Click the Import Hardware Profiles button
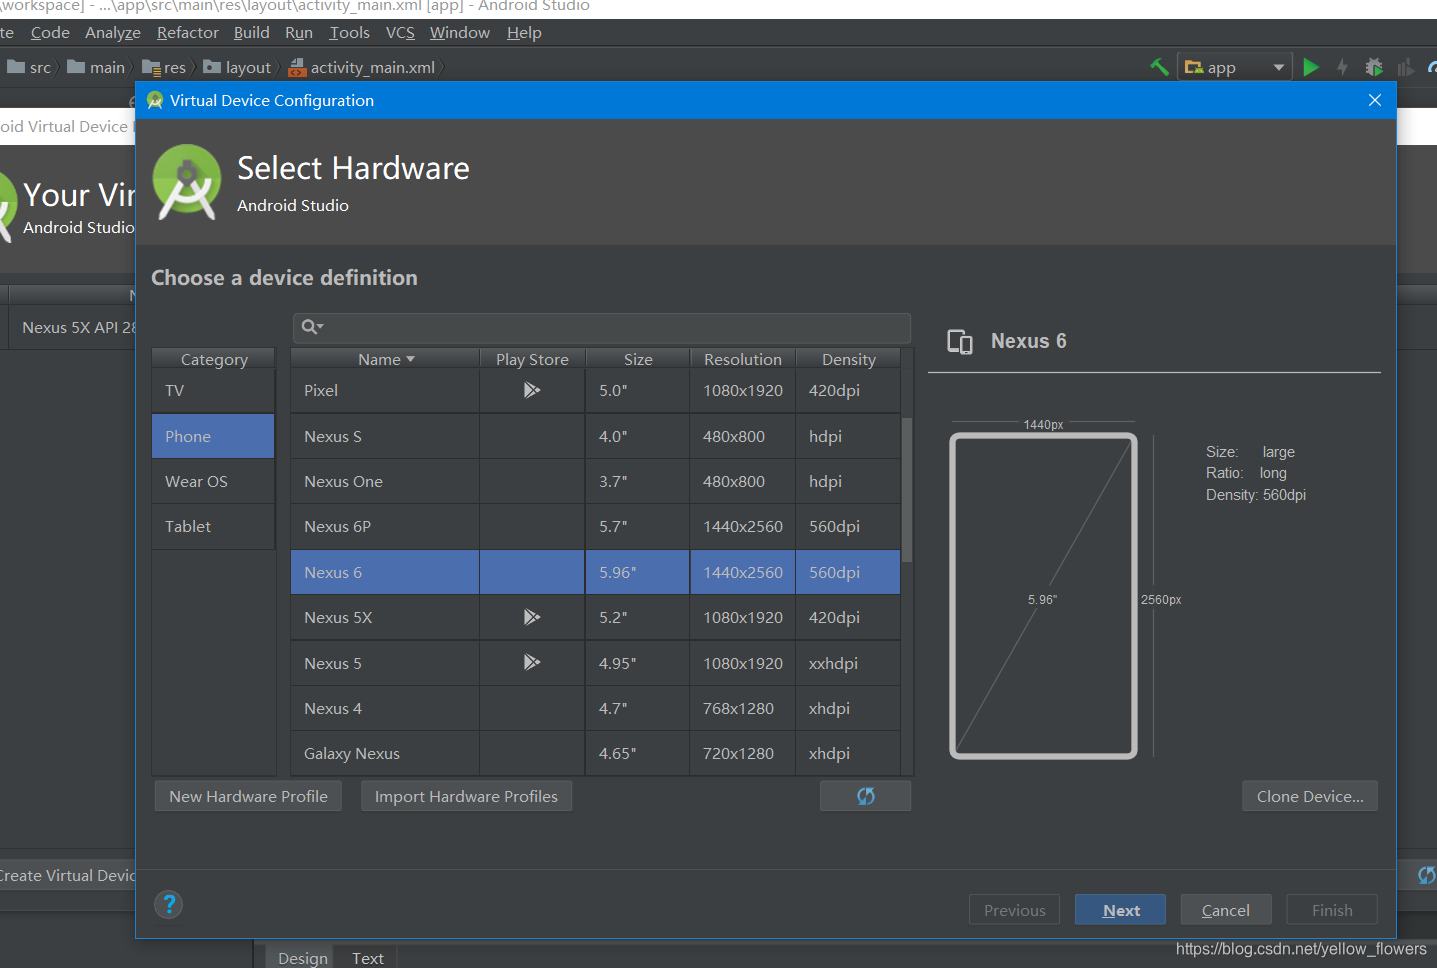 coord(466,796)
